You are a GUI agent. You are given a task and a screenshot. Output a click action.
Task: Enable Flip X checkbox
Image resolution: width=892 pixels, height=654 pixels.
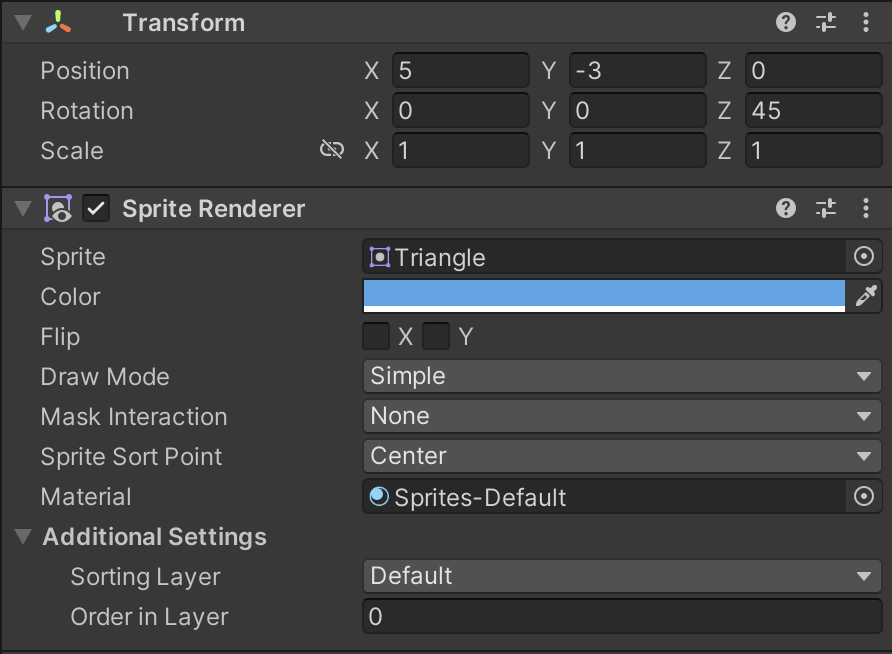click(x=376, y=336)
